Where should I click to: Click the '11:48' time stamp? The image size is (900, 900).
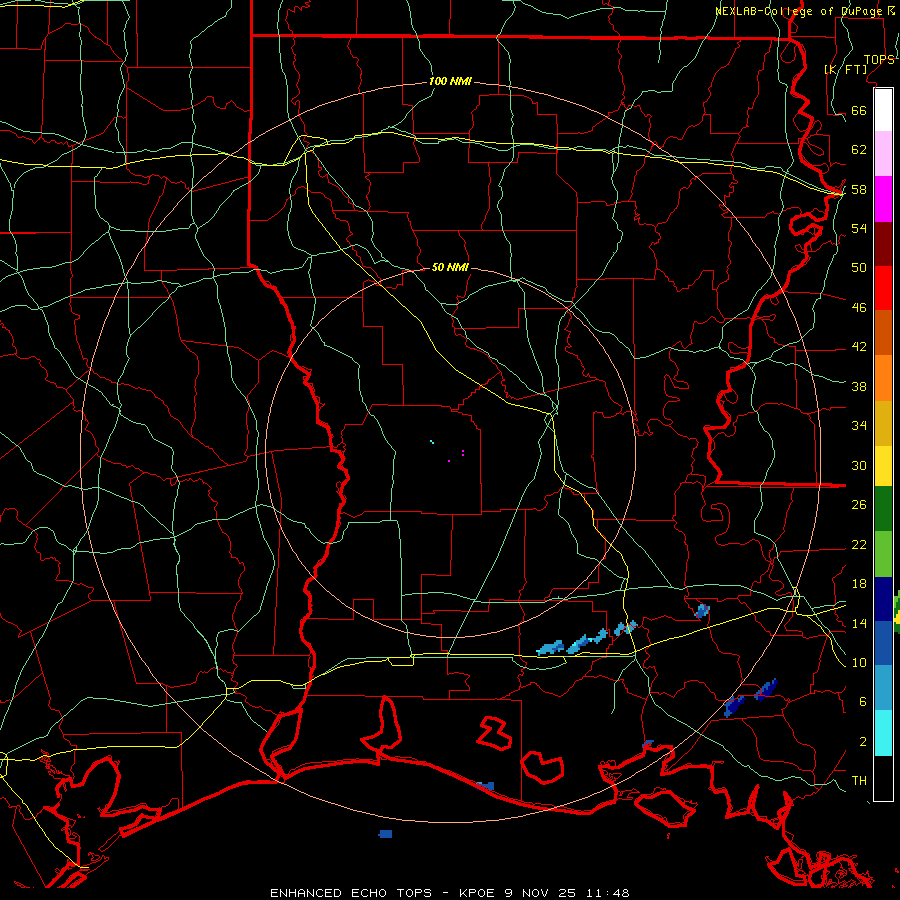[x=608, y=893]
